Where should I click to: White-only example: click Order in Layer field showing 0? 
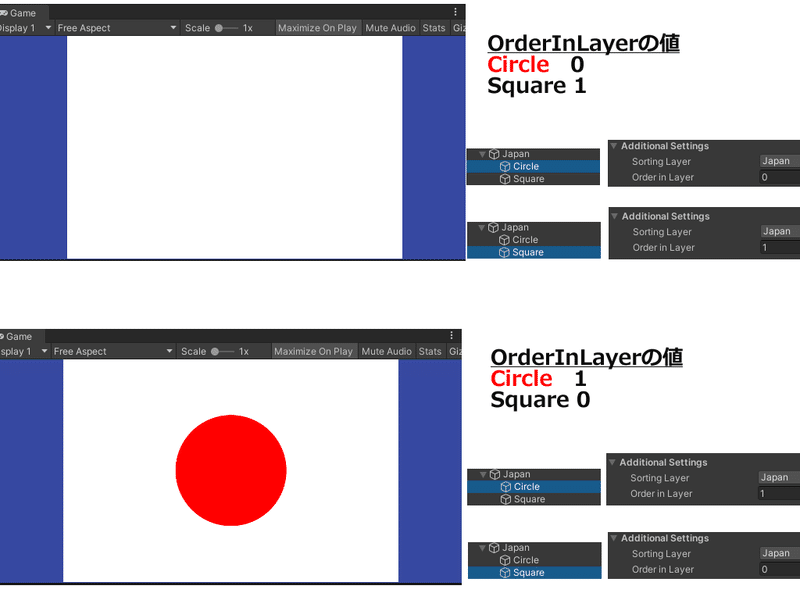click(x=780, y=177)
